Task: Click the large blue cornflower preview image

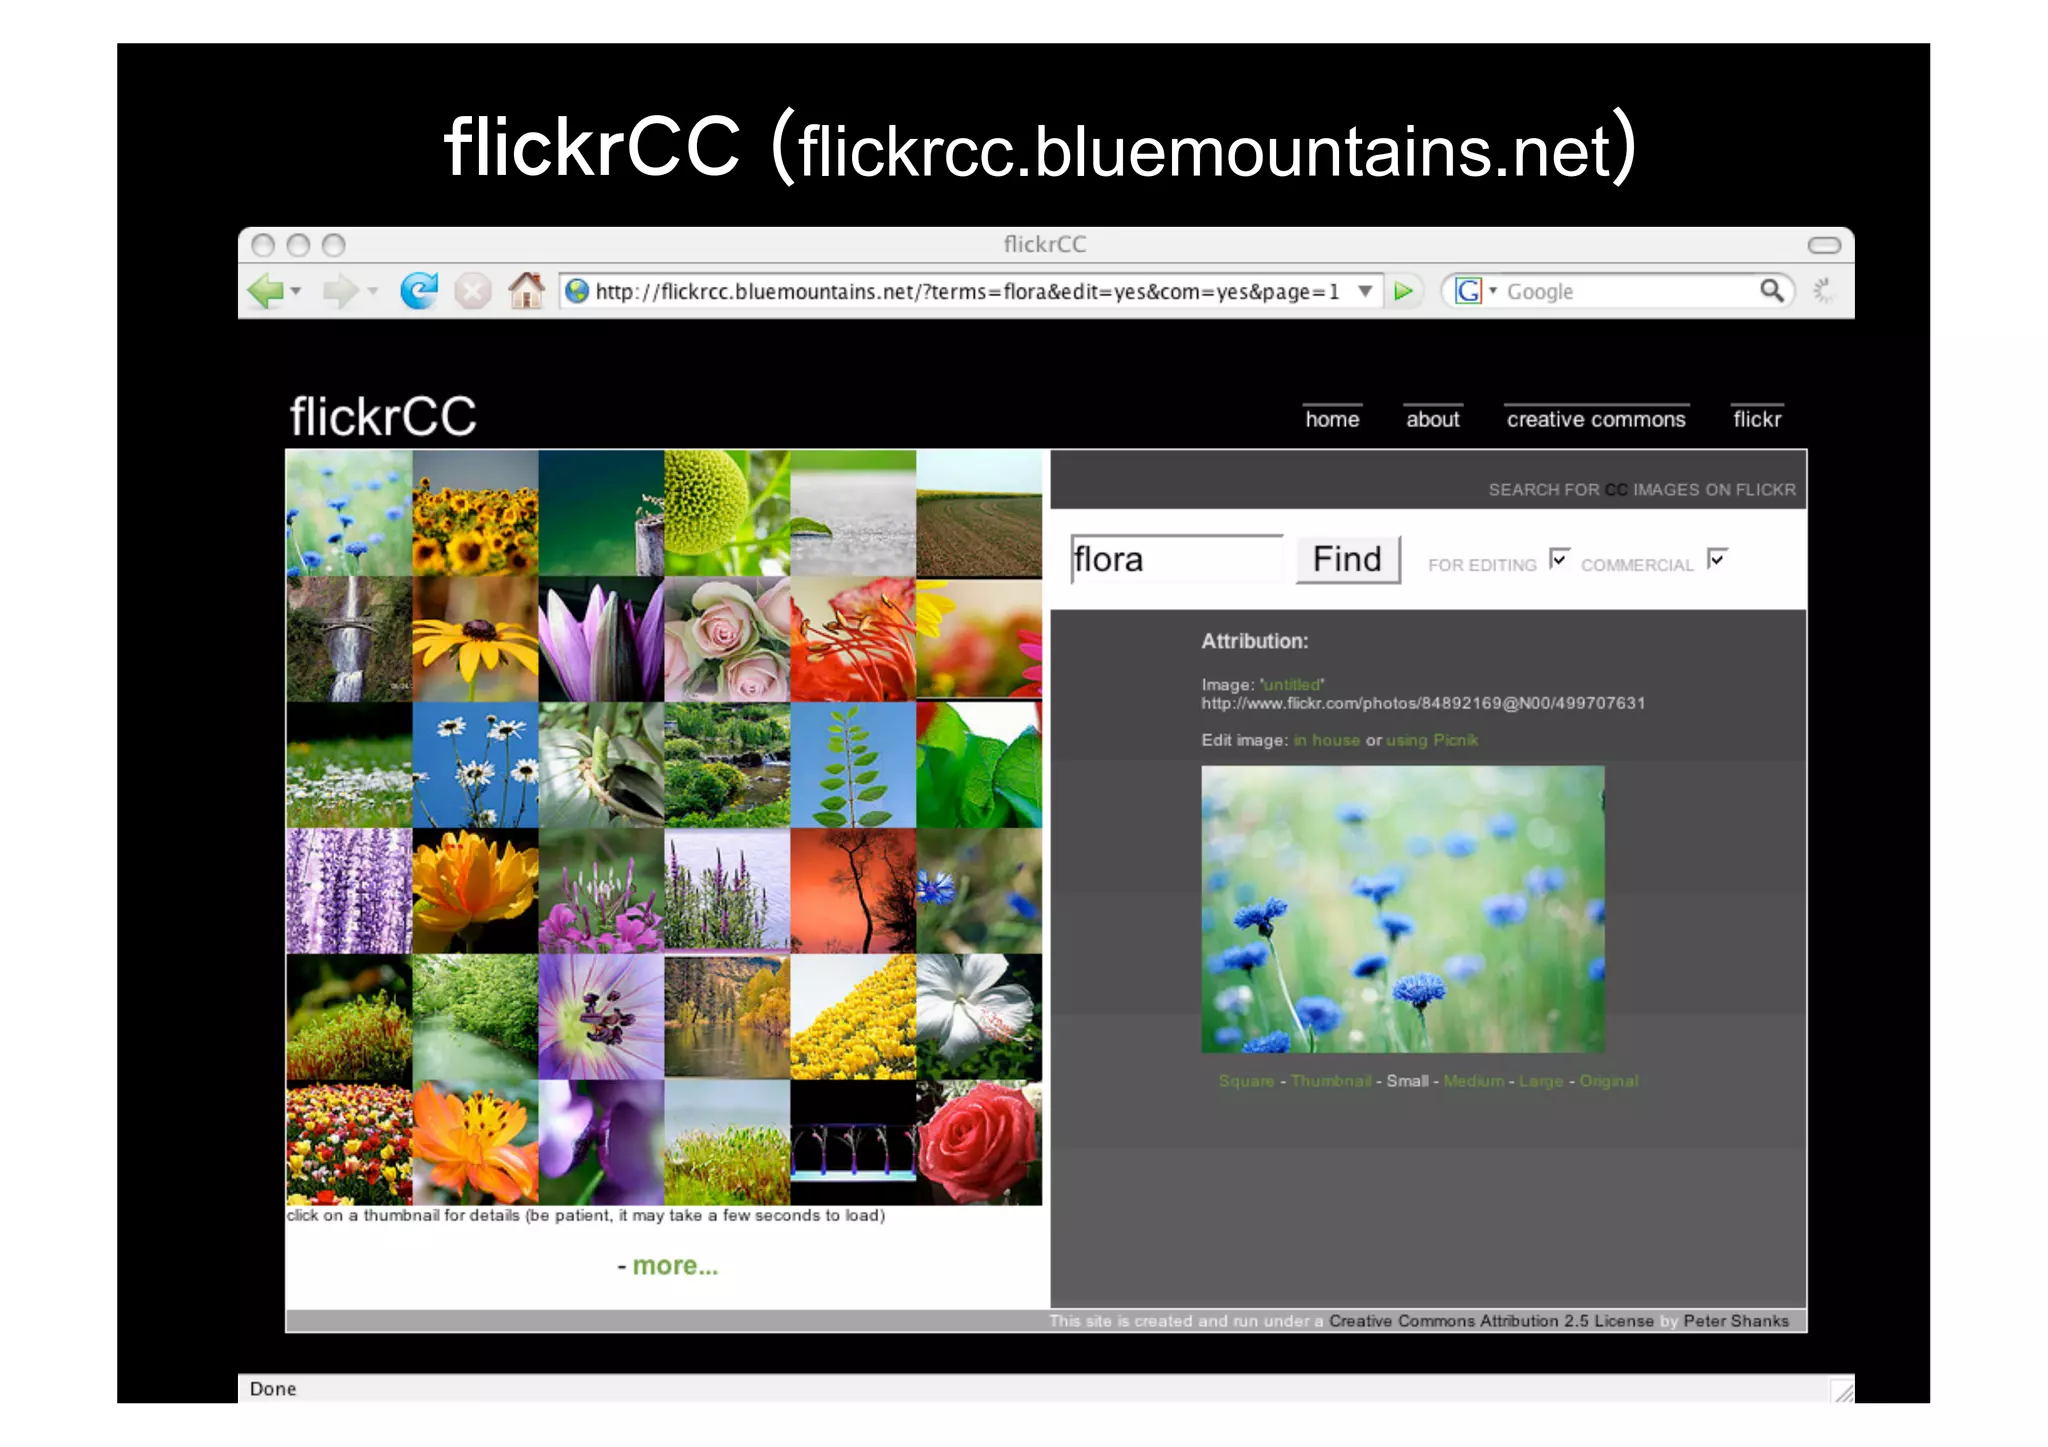Action: (1403, 909)
